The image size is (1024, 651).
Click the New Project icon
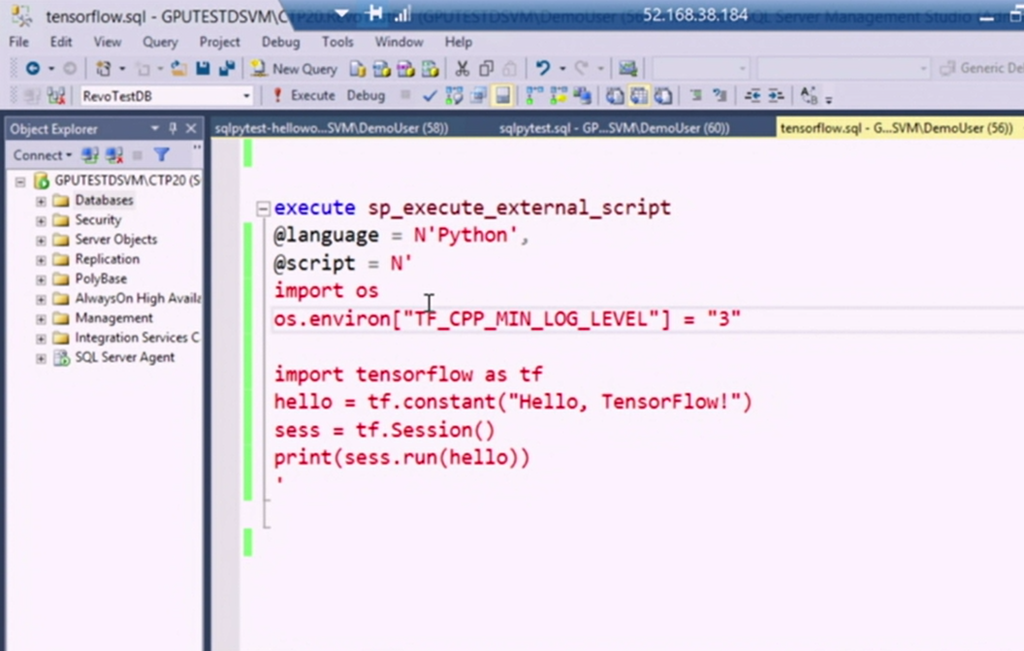click(x=103, y=68)
